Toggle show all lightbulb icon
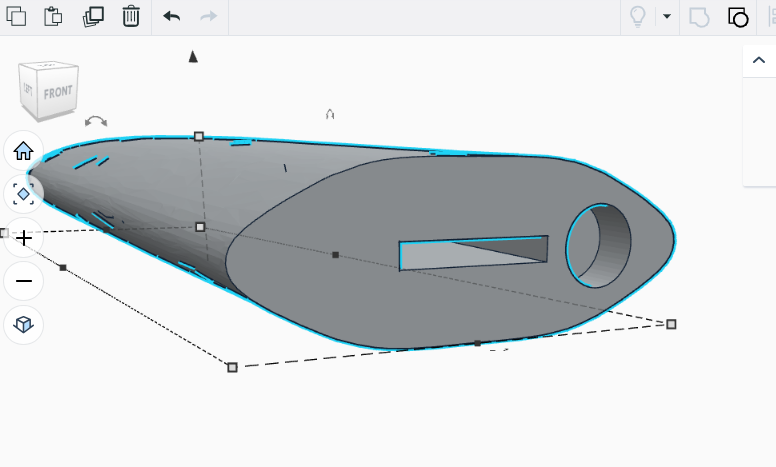776x467 pixels. click(637, 16)
